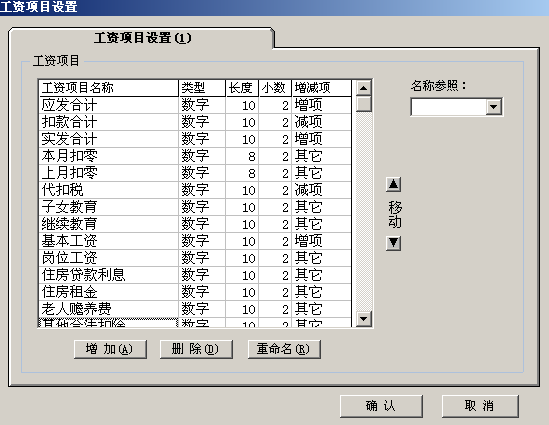This screenshot has width=549, height=425.
Task: Click 其它 cell in 老人赡养费 row
Action: click(x=321, y=309)
